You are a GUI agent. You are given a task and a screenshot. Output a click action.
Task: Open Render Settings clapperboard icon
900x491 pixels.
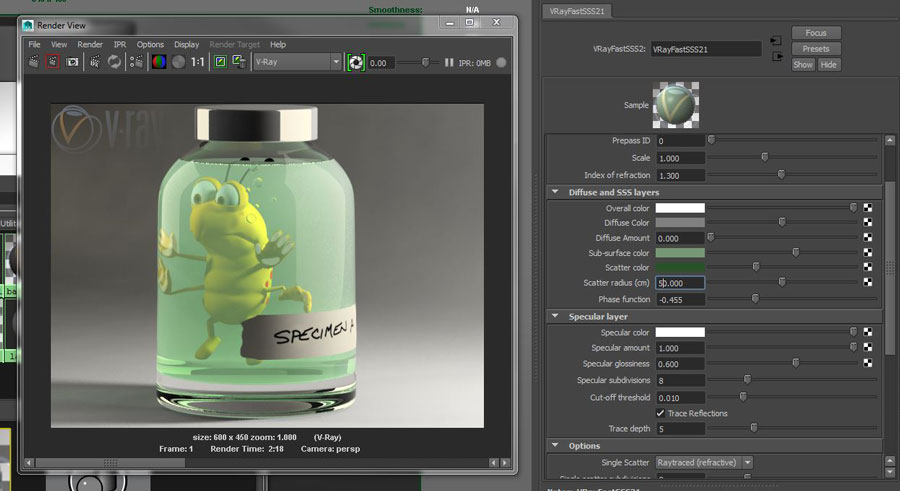(136, 61)
